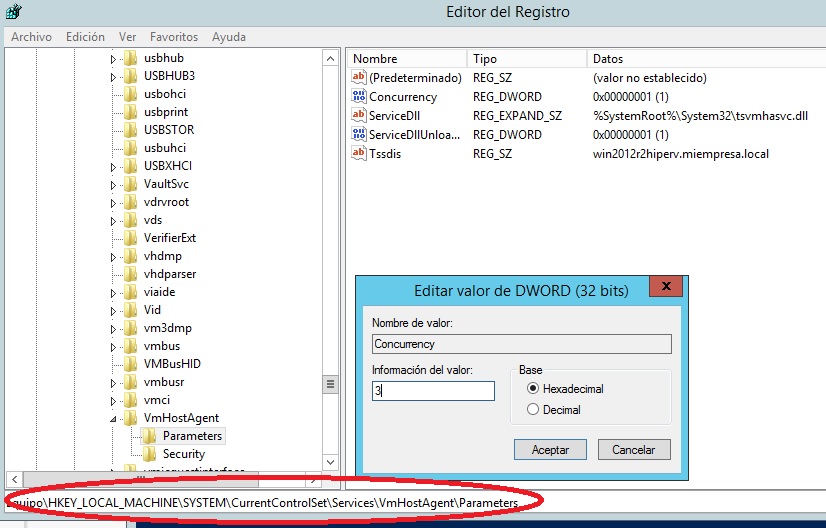Viewport: 826px width, 528px height.
Task: Click the Concurrency DWORD value icon
Action: 359,97
